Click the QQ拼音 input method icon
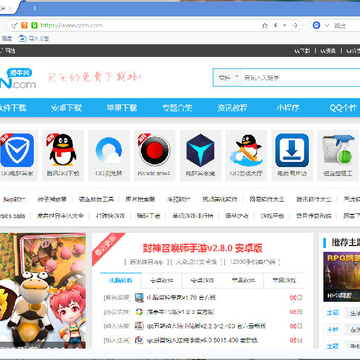This screenshot has width=360, height=360. point(139,340)
